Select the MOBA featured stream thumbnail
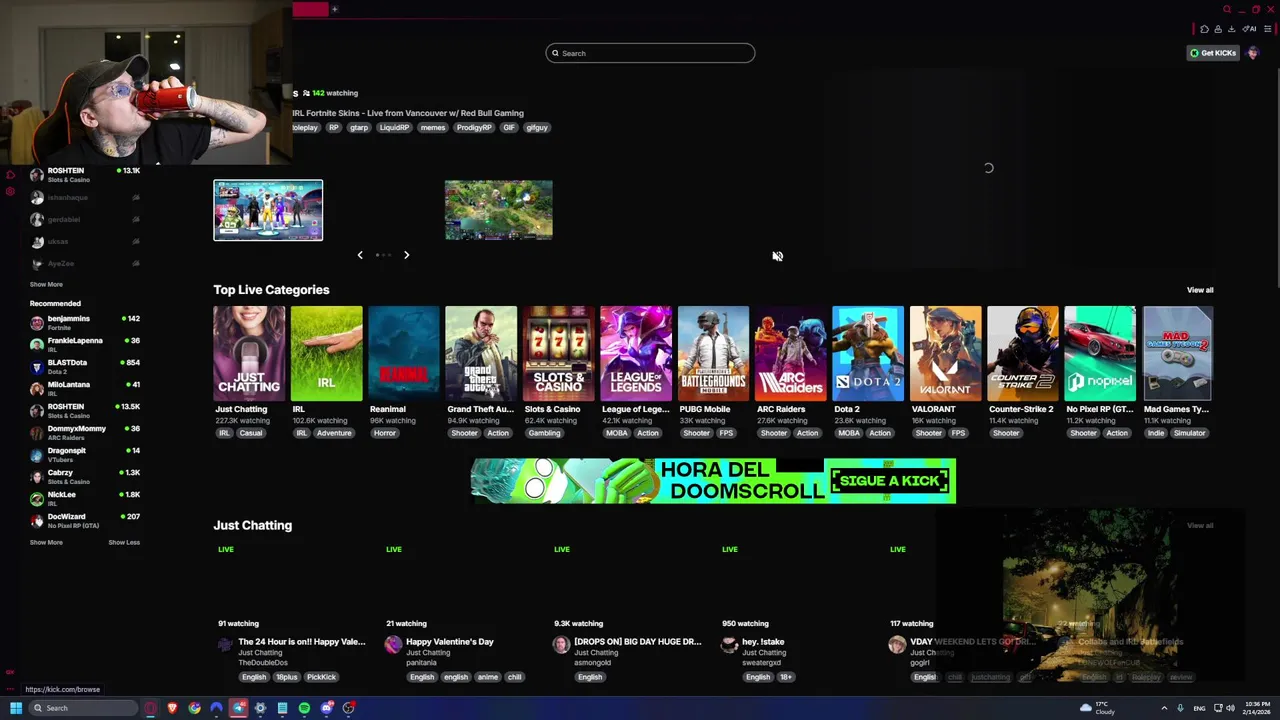The image size is (1280, 720). 498,210
